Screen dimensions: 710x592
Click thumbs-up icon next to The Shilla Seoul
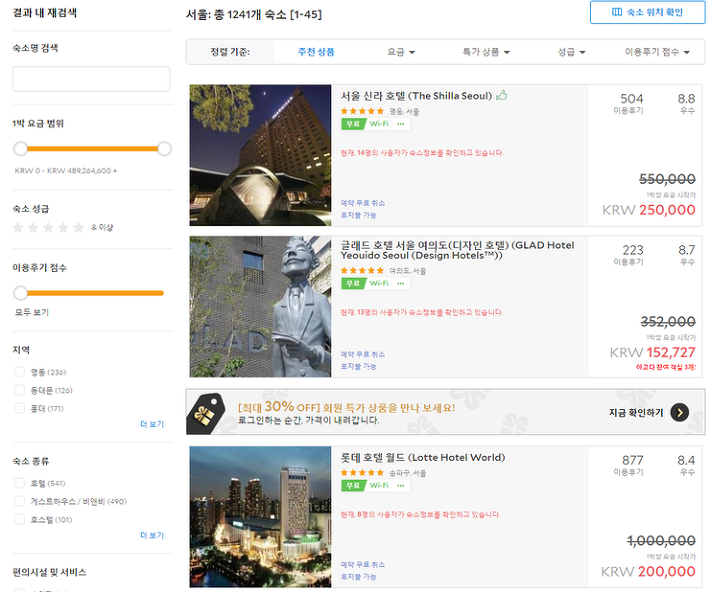coord(502,95)
